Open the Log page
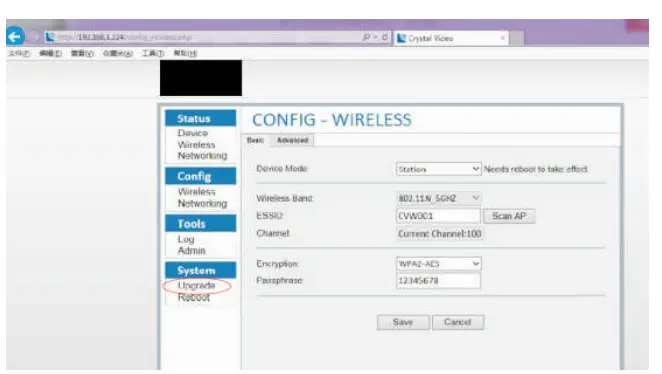 (x=186, y=239)
